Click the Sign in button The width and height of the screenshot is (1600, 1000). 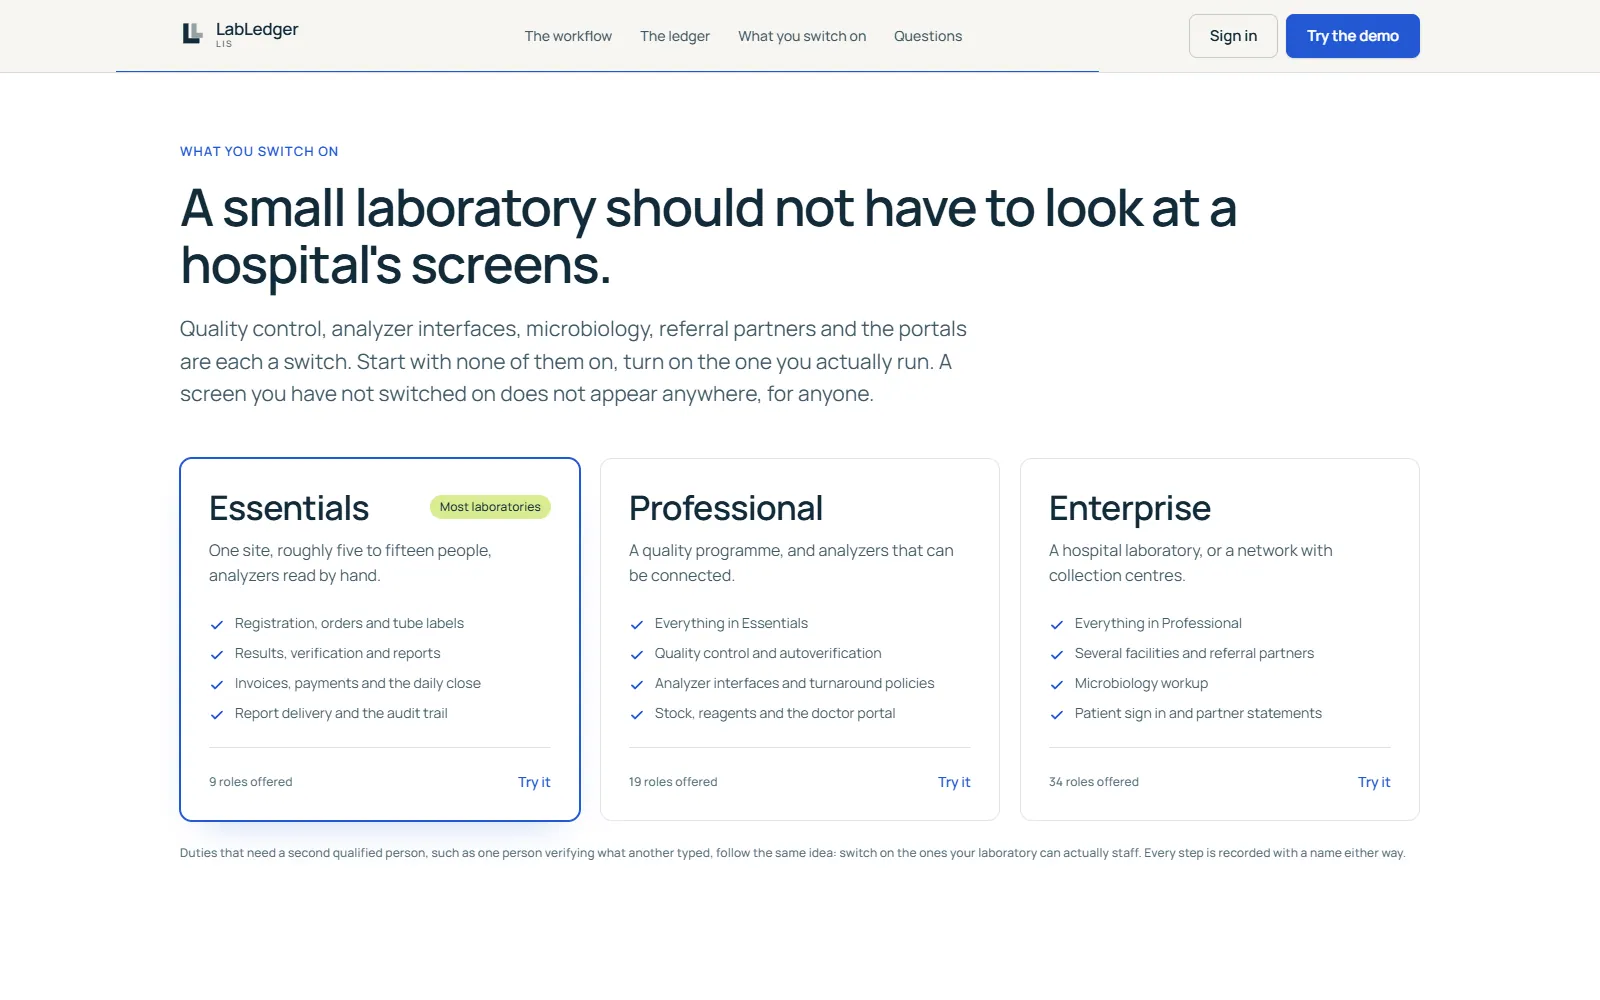click(1233, 36)
